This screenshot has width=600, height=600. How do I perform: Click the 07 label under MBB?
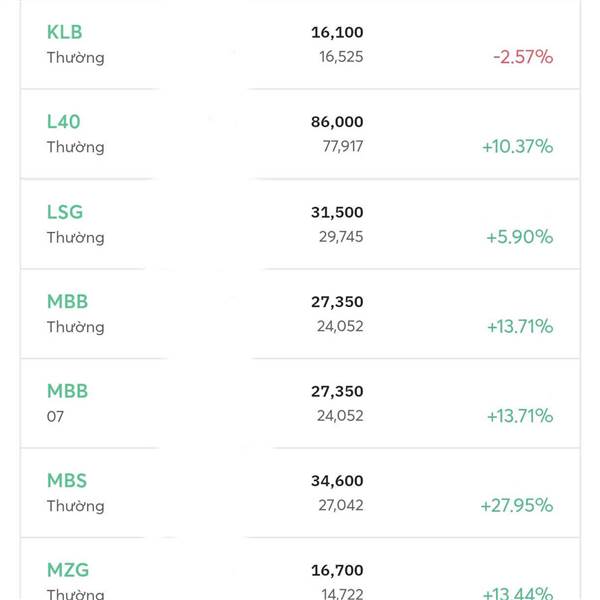[55, 416]
